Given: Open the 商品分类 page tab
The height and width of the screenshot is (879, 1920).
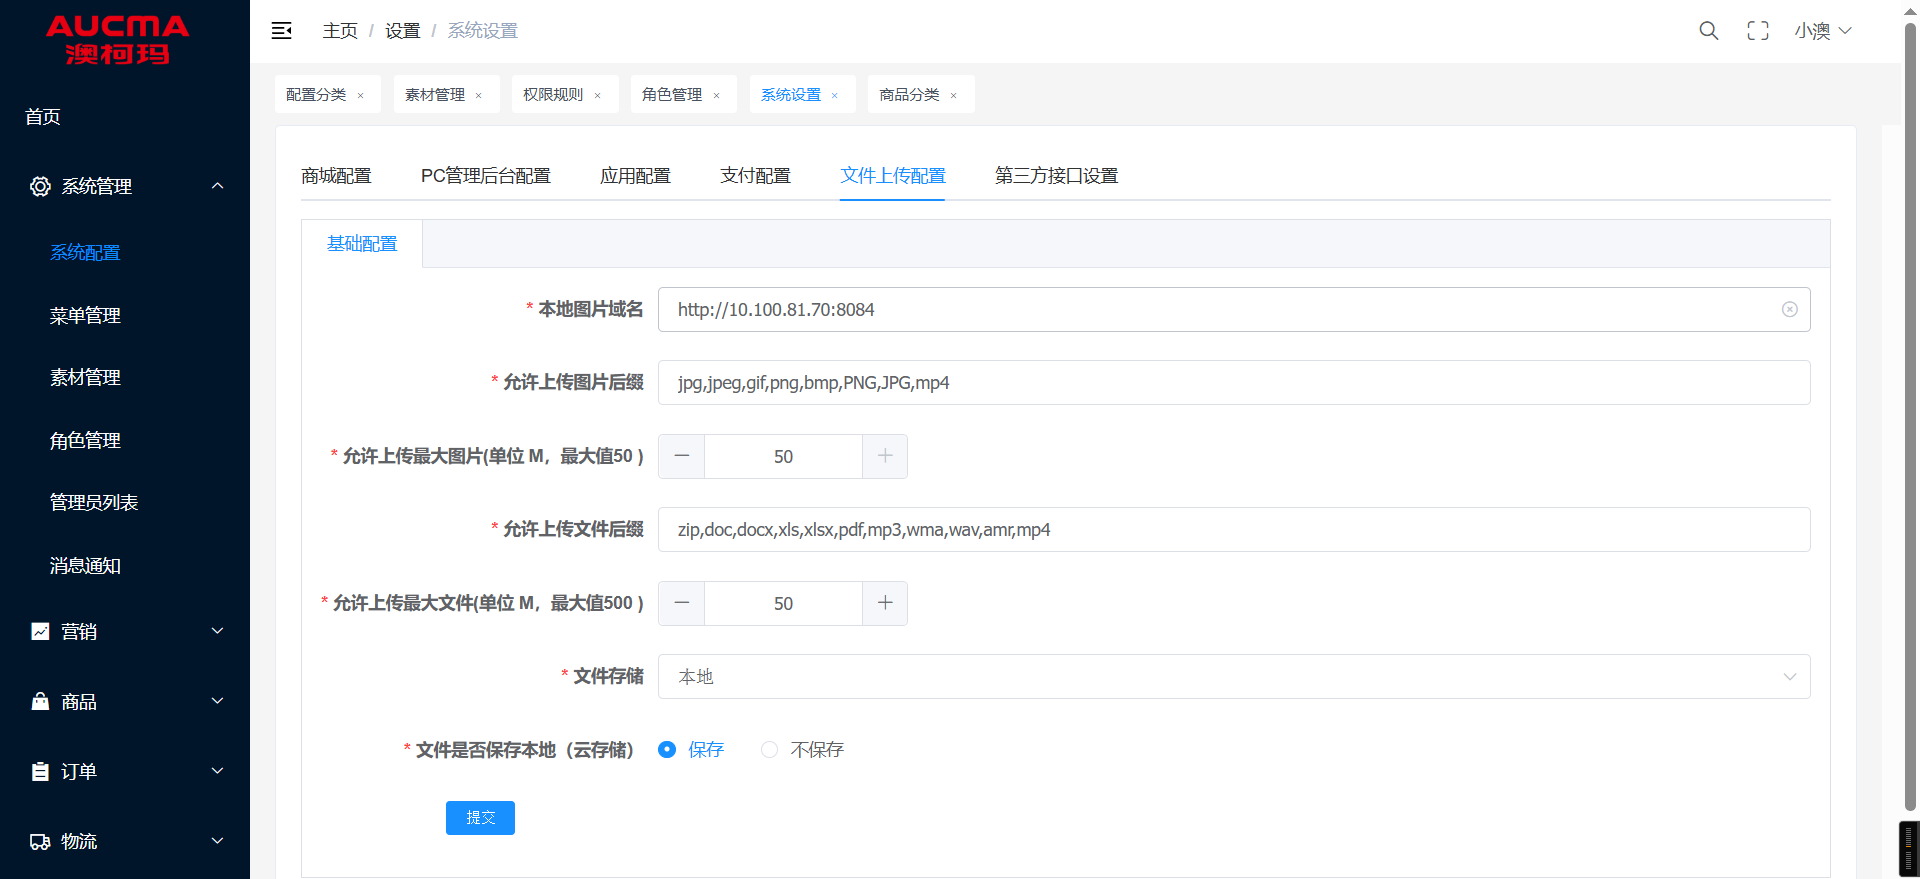Looking at the screenshot, I should coord(909,95).
